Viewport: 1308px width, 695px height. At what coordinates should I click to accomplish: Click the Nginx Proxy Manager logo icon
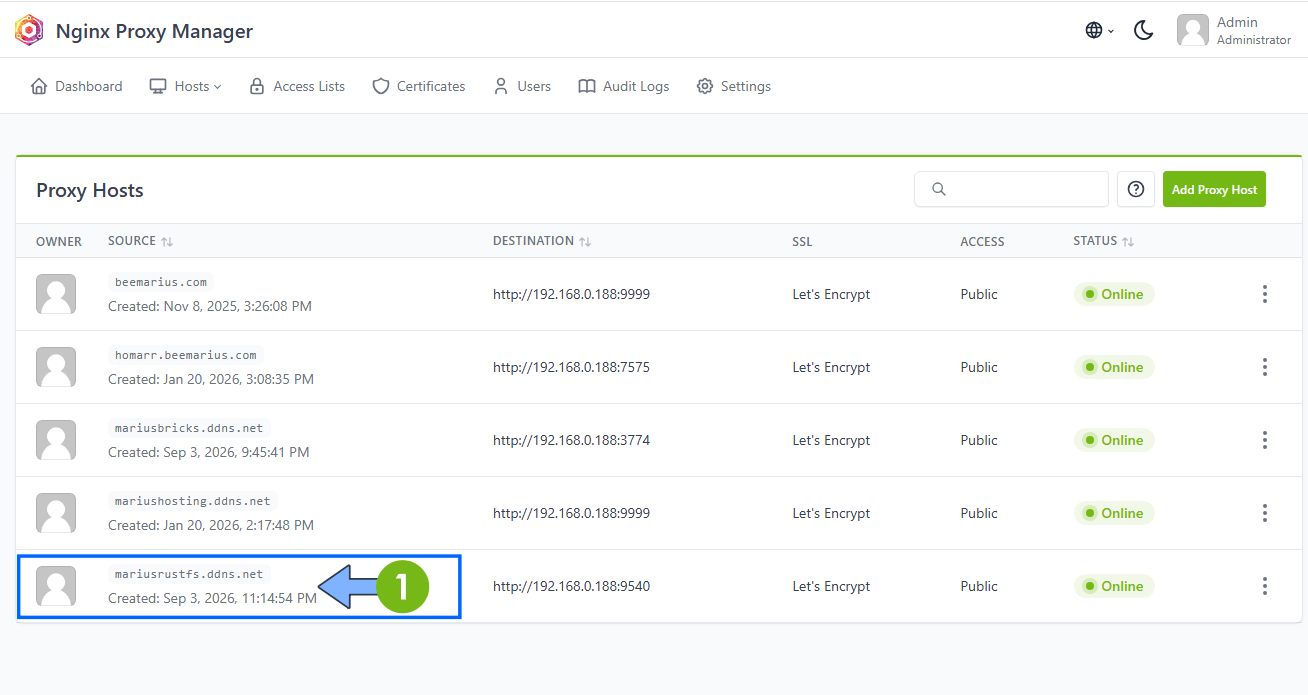click(x=30, y=30)
